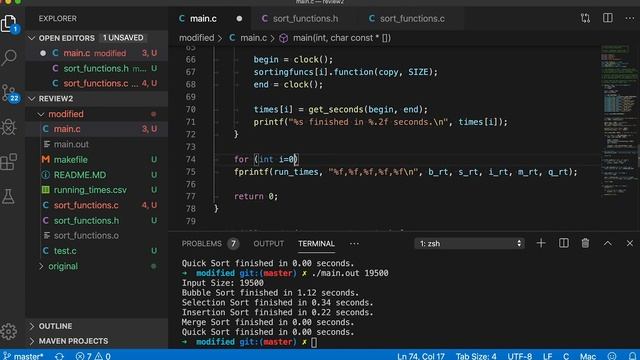Open sort_functions.o in explorer

click(96, 236)
